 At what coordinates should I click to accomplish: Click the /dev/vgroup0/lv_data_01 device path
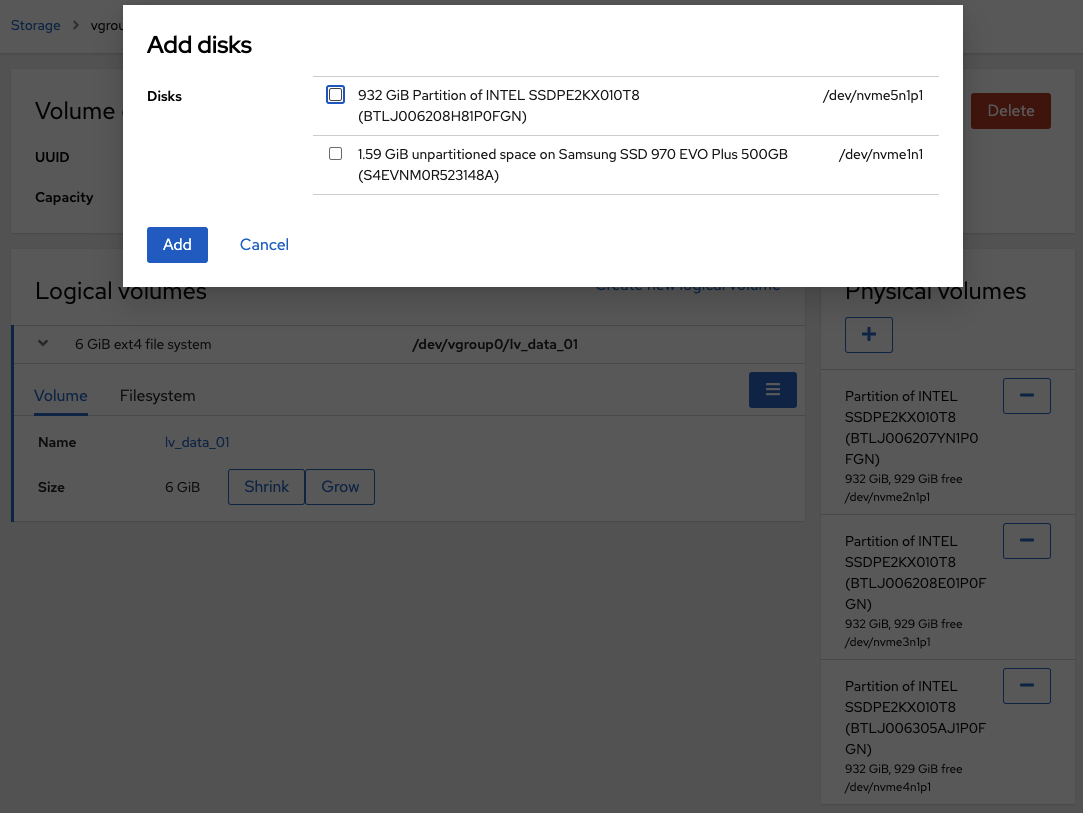tap(495, 345)
